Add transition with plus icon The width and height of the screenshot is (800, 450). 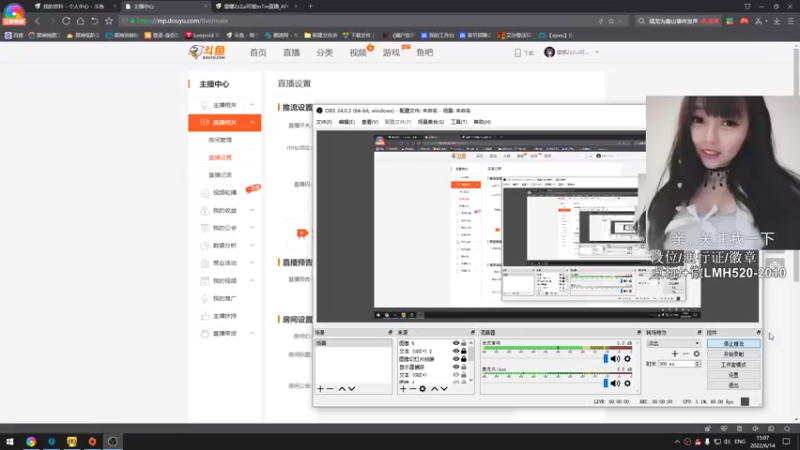click(675, 354)
